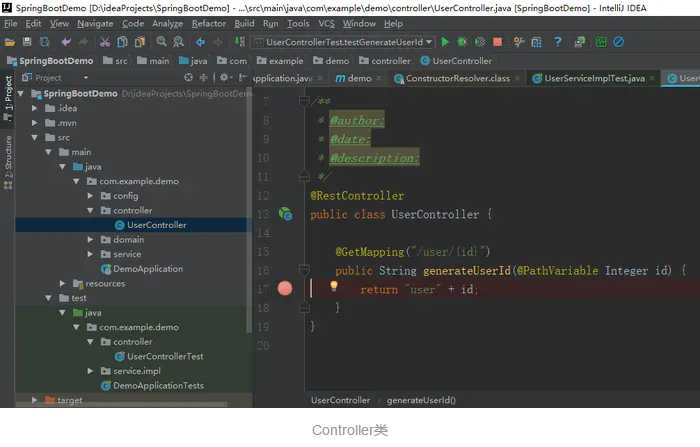This screenshot has height=447, width=700.
Task: Open Project panel gear settings
Action: [x=224, y=78]
